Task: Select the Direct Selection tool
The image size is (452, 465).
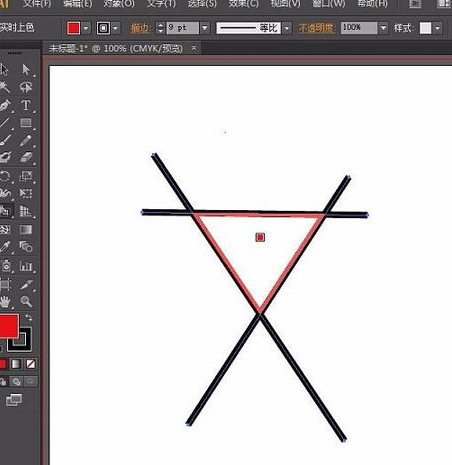Action: (26, 69)
